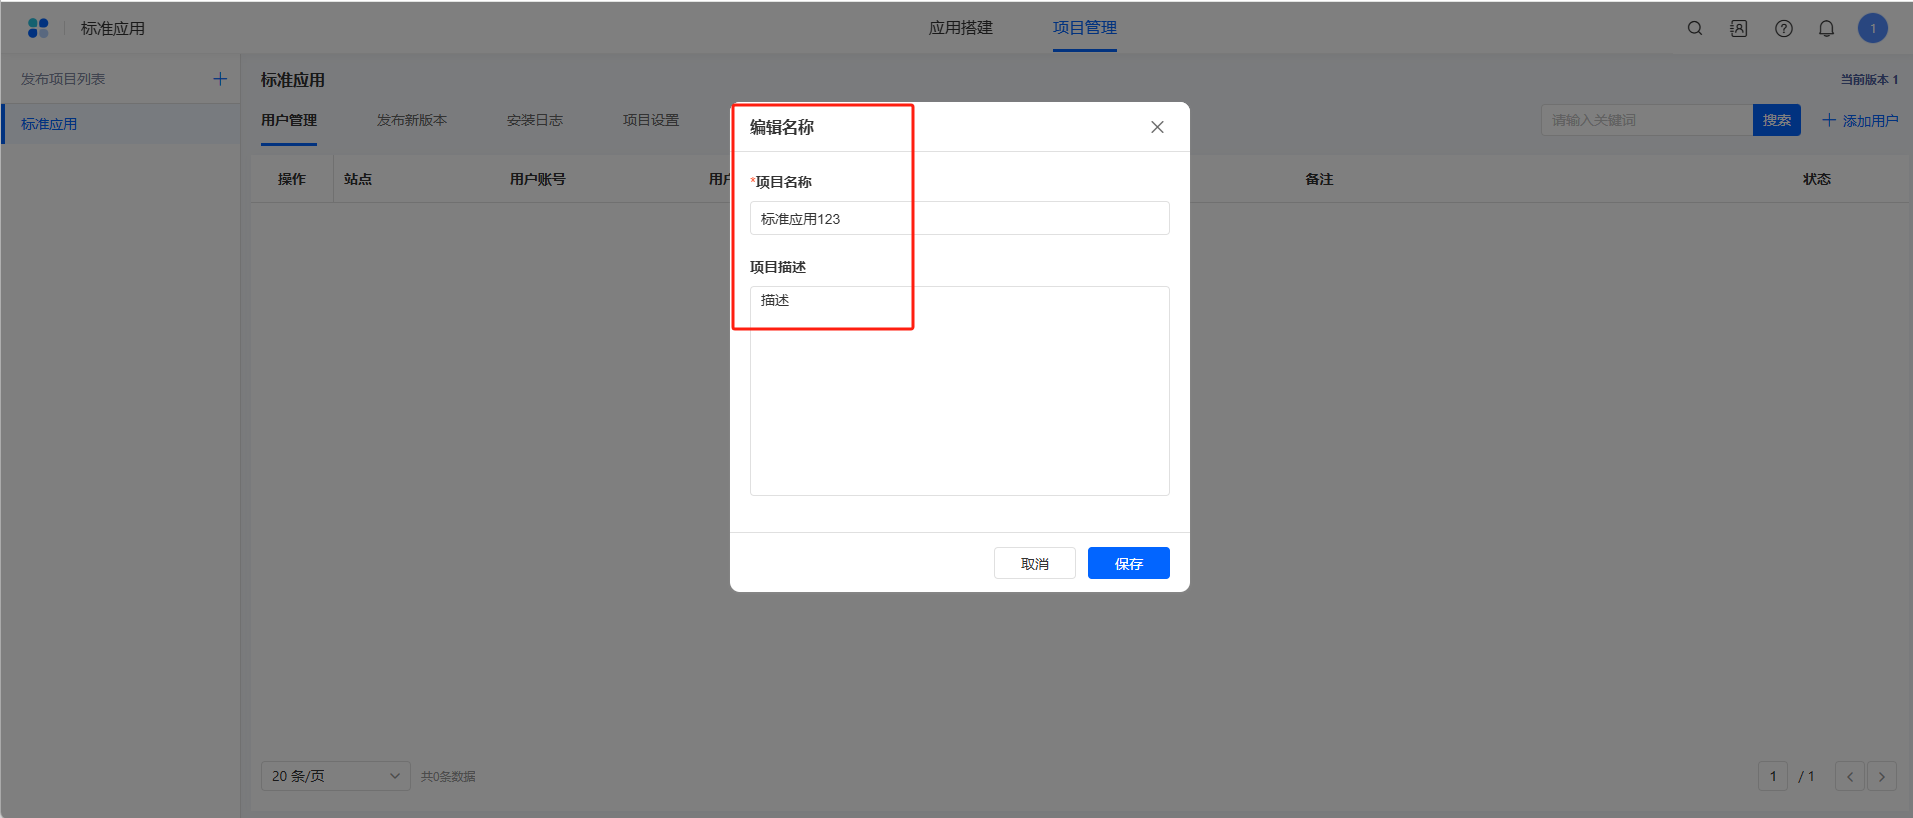Go to next page arrow
The width and height of the screenshot is (1913, 818).
click(1881, 776)
